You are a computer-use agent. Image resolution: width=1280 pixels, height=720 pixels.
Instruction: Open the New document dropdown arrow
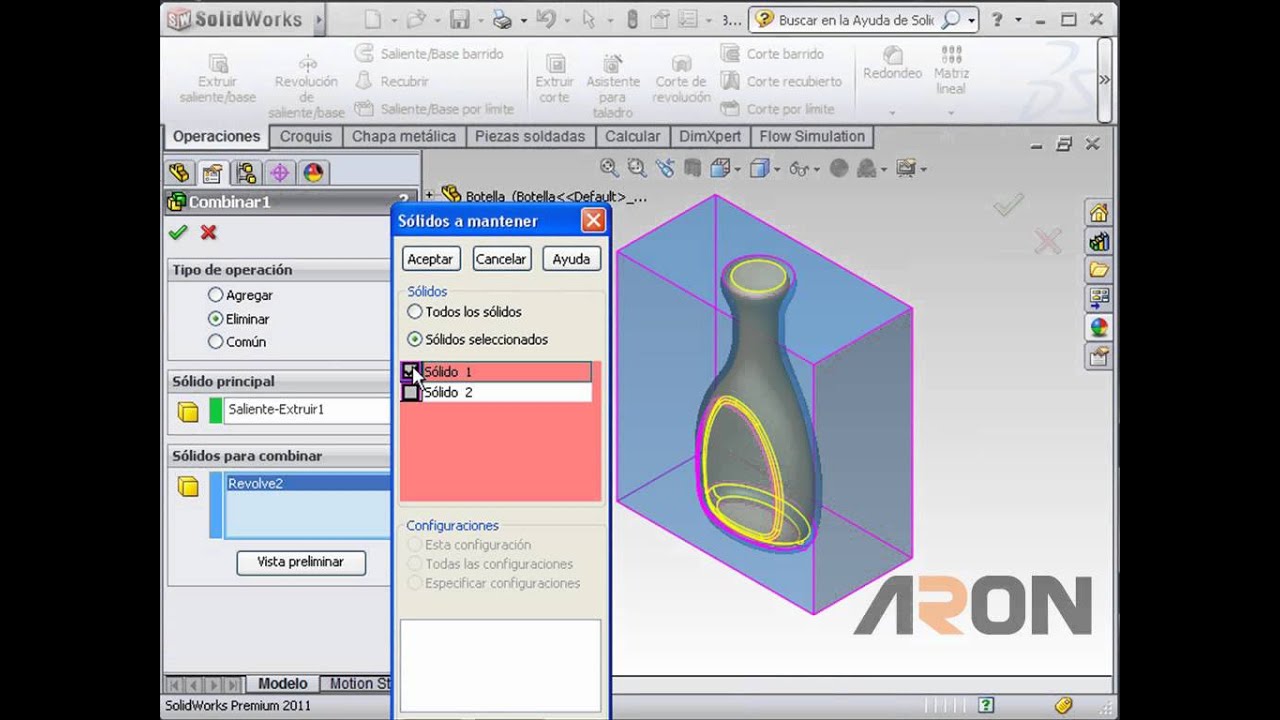(394, 20)
